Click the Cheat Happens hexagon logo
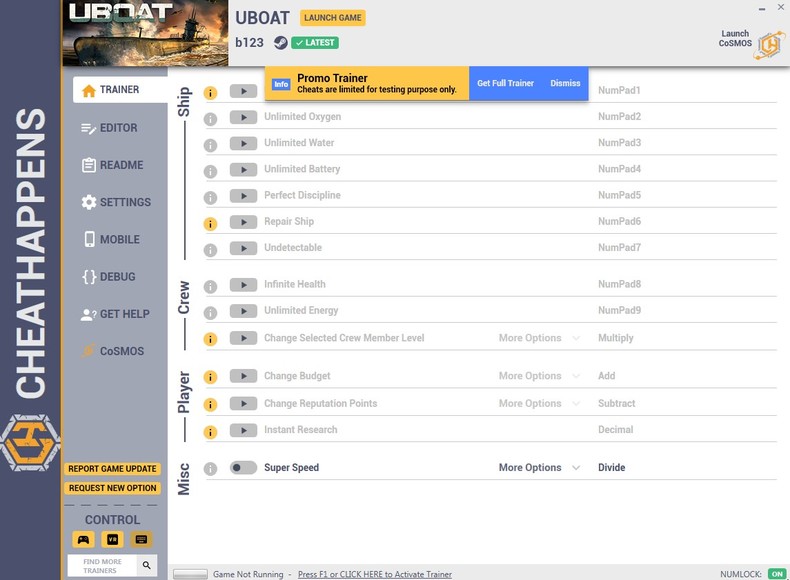 point(30,443)
